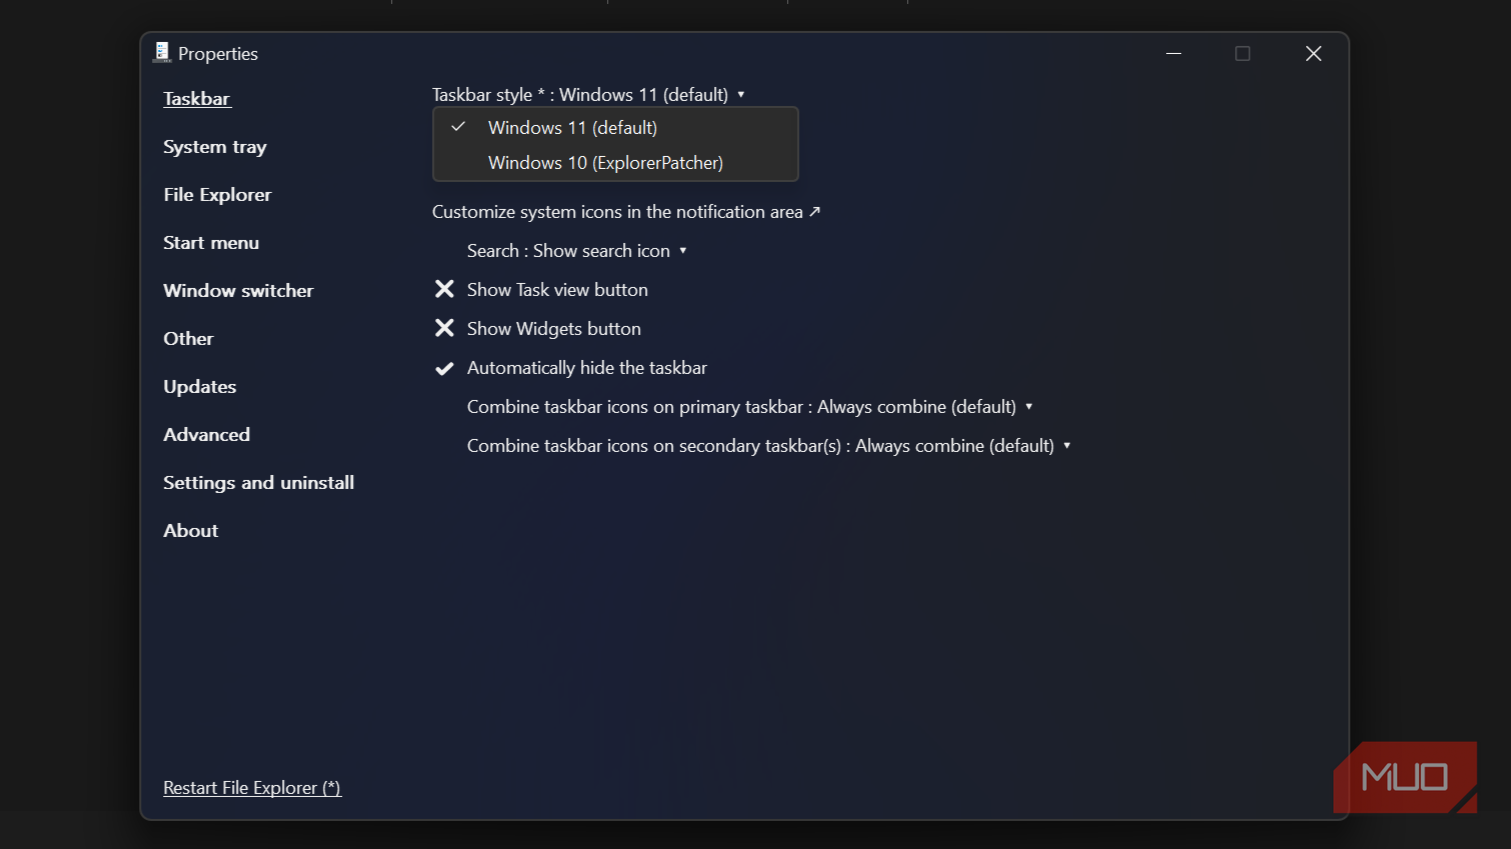The width and height of the screenshot is (1511, 849).
Task: Click Restart File Explorer link
Action: (252, 788)
